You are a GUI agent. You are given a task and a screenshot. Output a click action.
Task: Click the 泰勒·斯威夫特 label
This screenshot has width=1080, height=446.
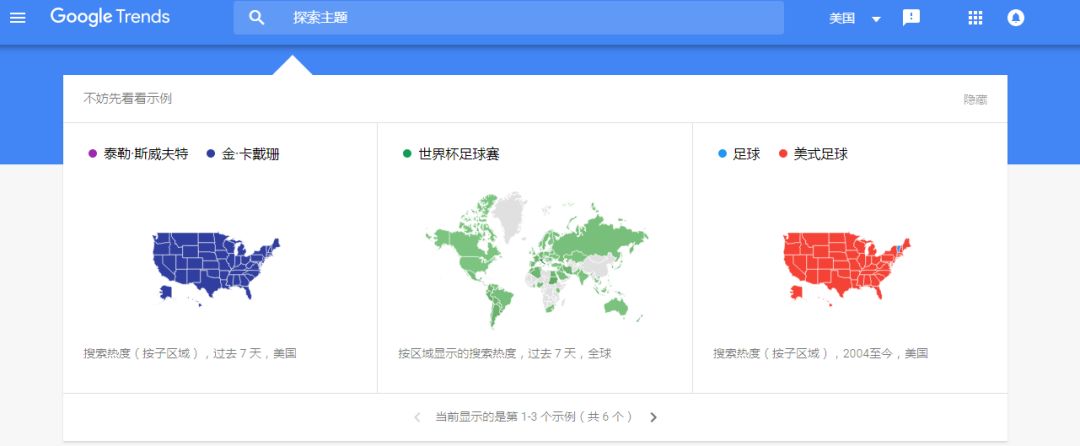[145, 153]
